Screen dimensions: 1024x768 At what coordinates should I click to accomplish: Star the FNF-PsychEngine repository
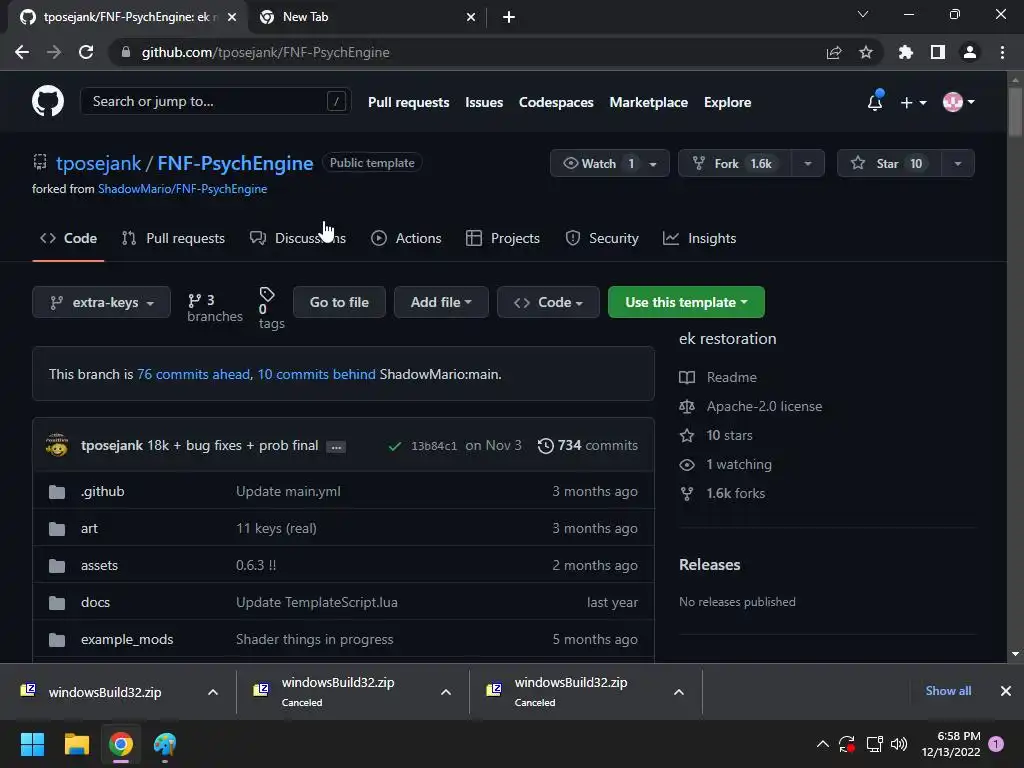pos(889,163)
